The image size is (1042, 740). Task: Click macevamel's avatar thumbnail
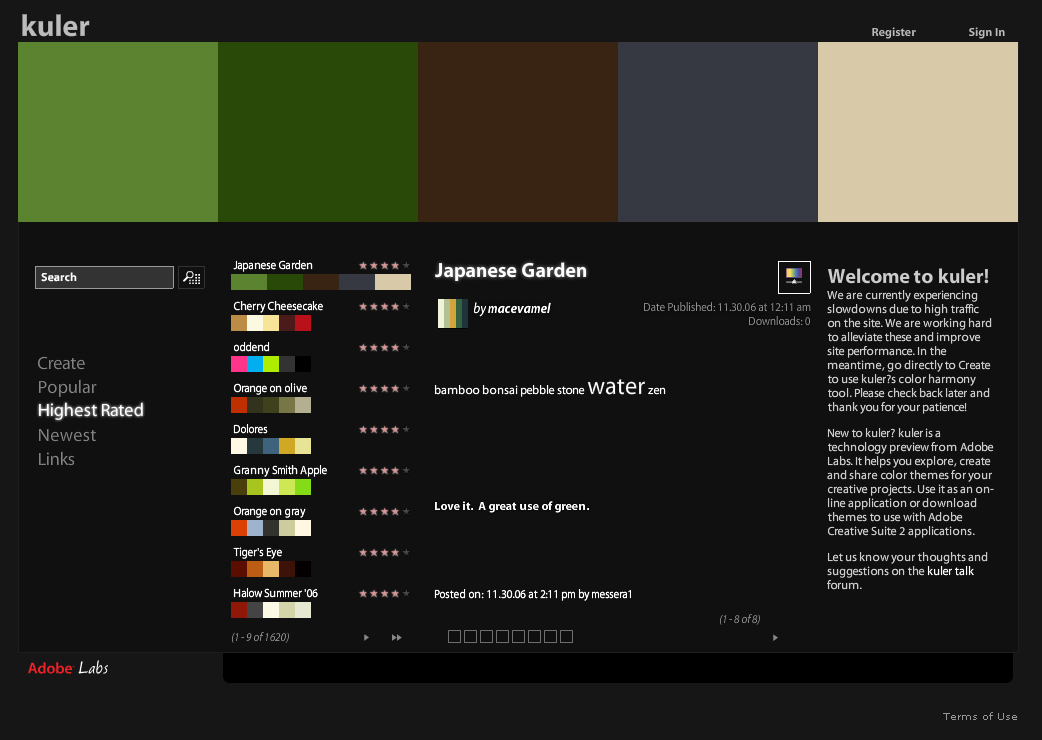point(453,314)
